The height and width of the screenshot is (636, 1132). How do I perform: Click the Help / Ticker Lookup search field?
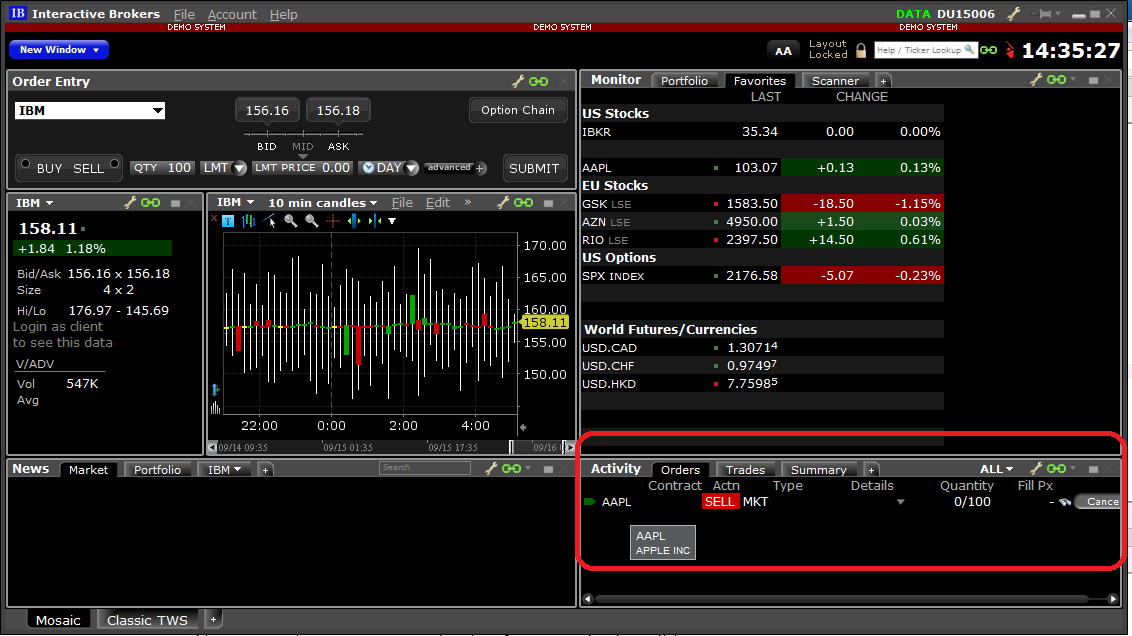(x=925, y=50)
